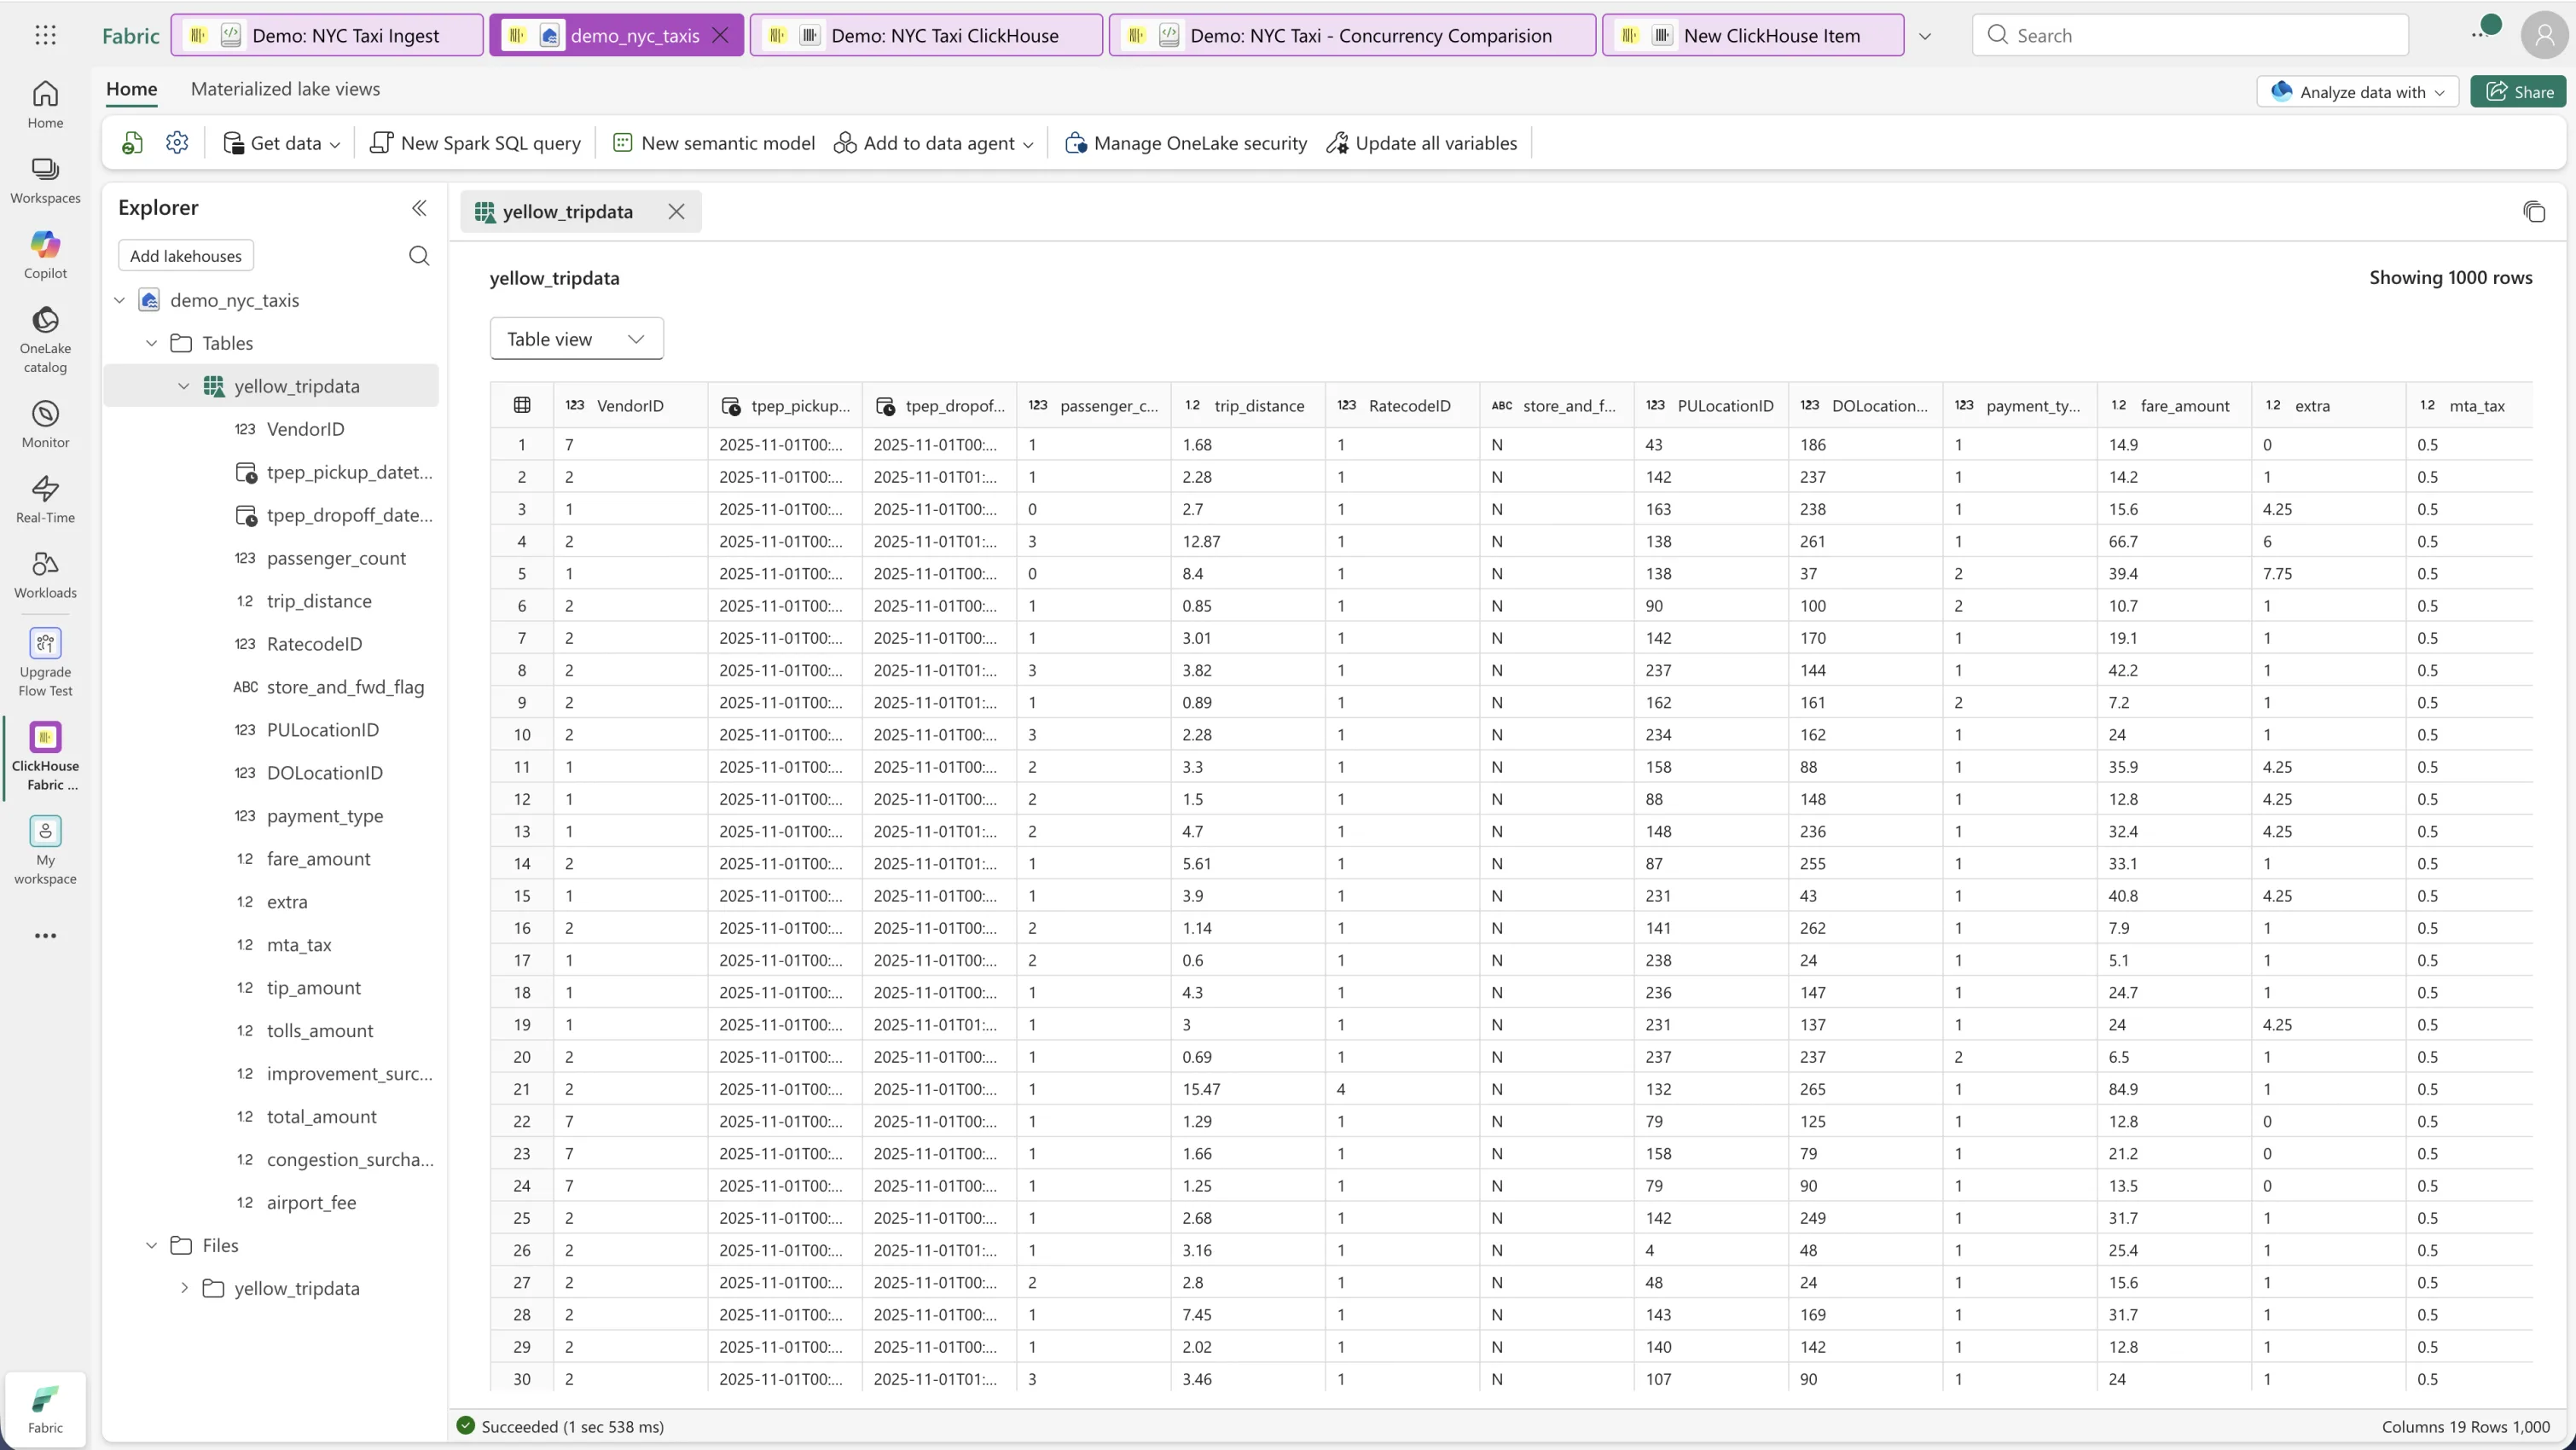Open the Get data dropdown
The height and width of the screenshot is (1450, 2576).
282,143
